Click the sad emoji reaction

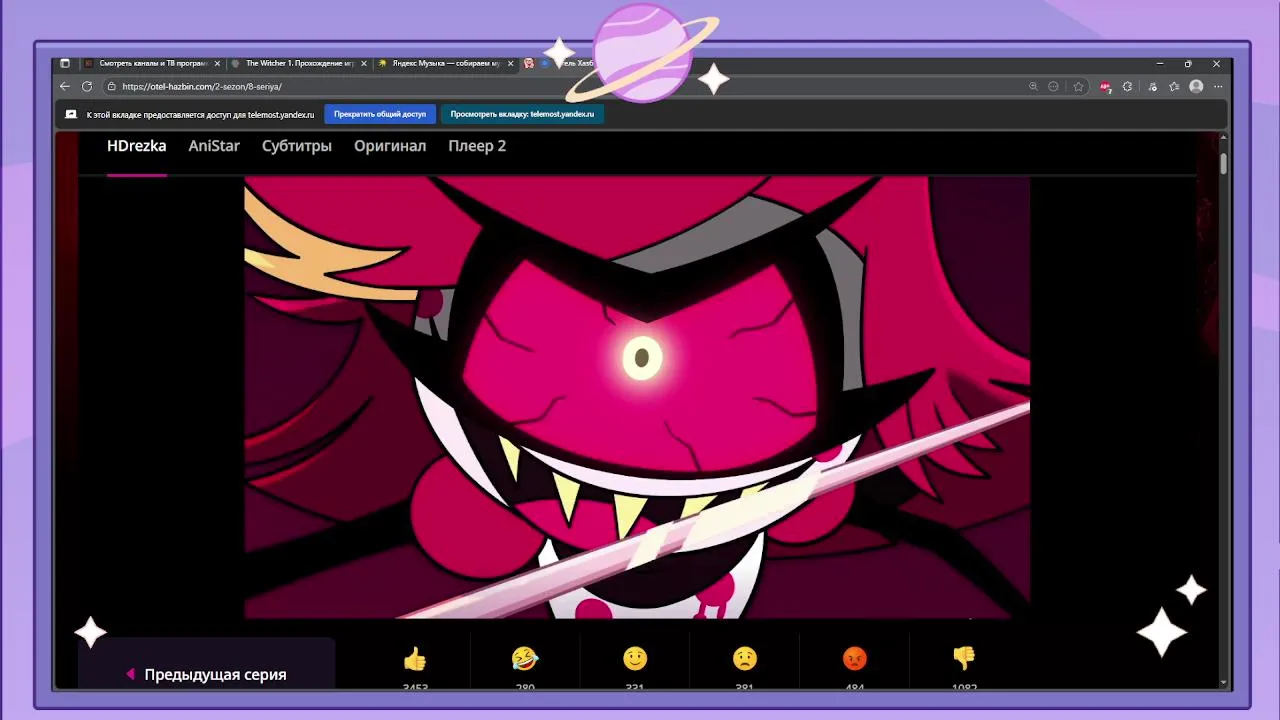click(x=745, y=658)
